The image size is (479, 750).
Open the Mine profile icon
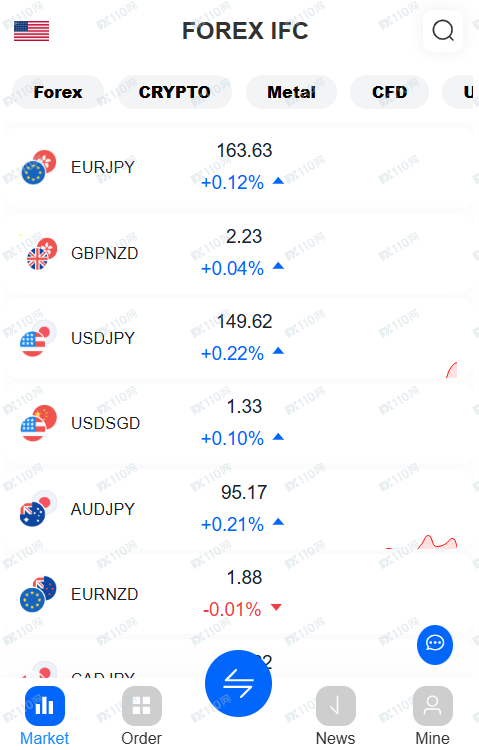(x=433, y=706)
